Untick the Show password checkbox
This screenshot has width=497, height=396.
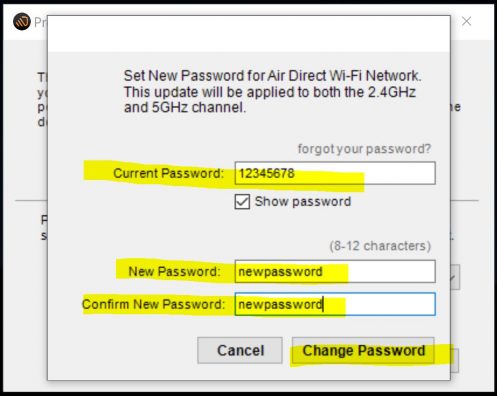click(242, 202)
